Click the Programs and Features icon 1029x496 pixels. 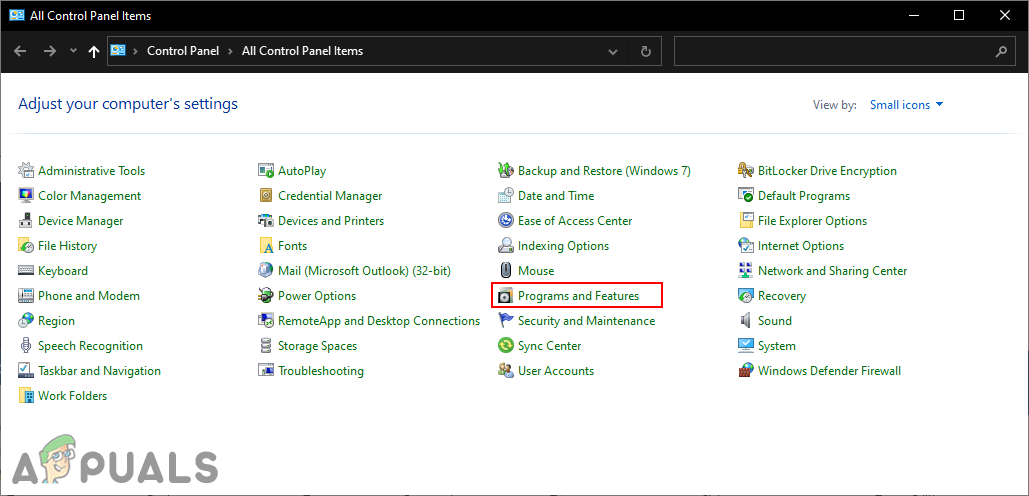click(x=506, y=296)
